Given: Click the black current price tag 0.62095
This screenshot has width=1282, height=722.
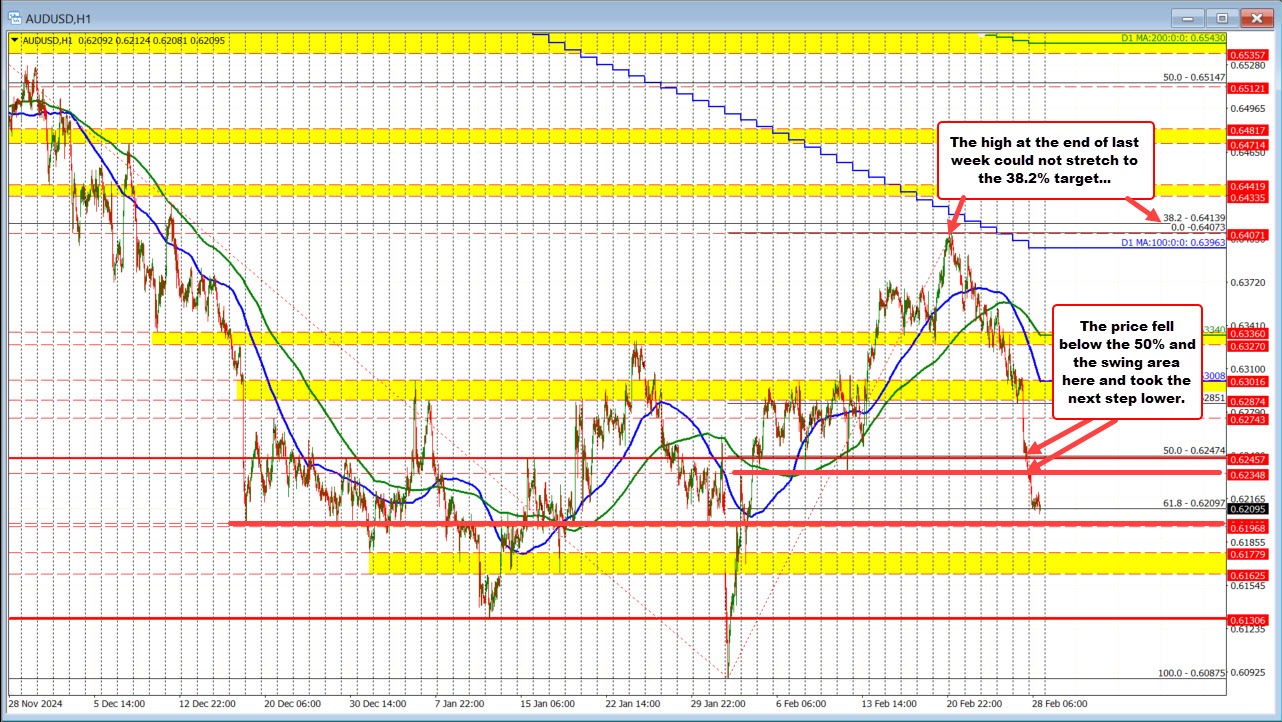Looking at the screenshot, I should [1249, 510].
